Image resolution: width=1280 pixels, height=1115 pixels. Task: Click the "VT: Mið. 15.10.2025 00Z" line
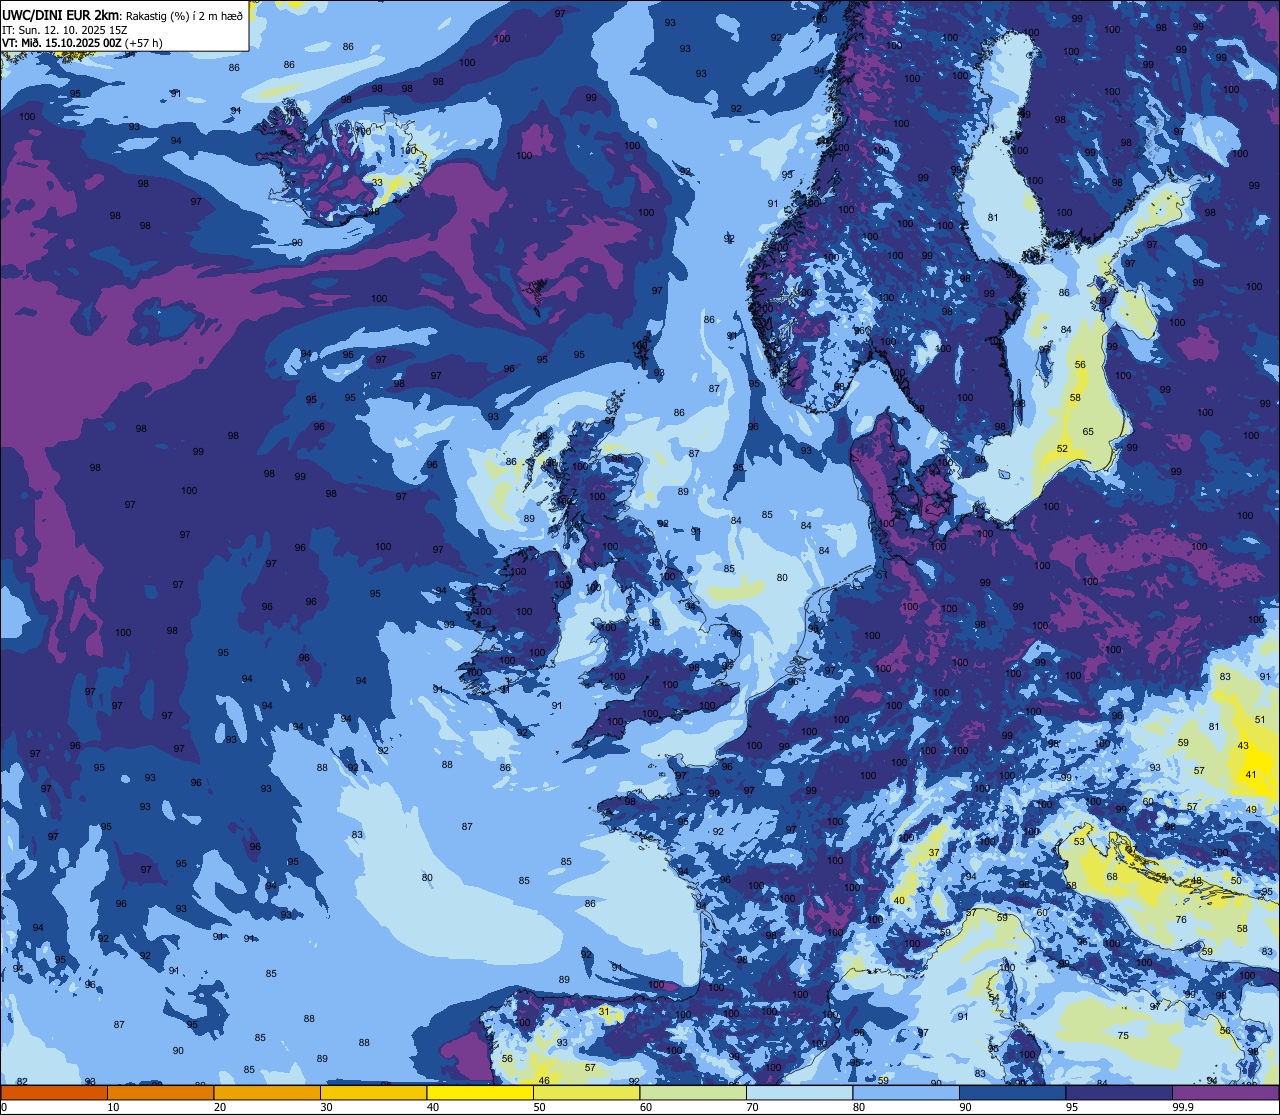62,43
